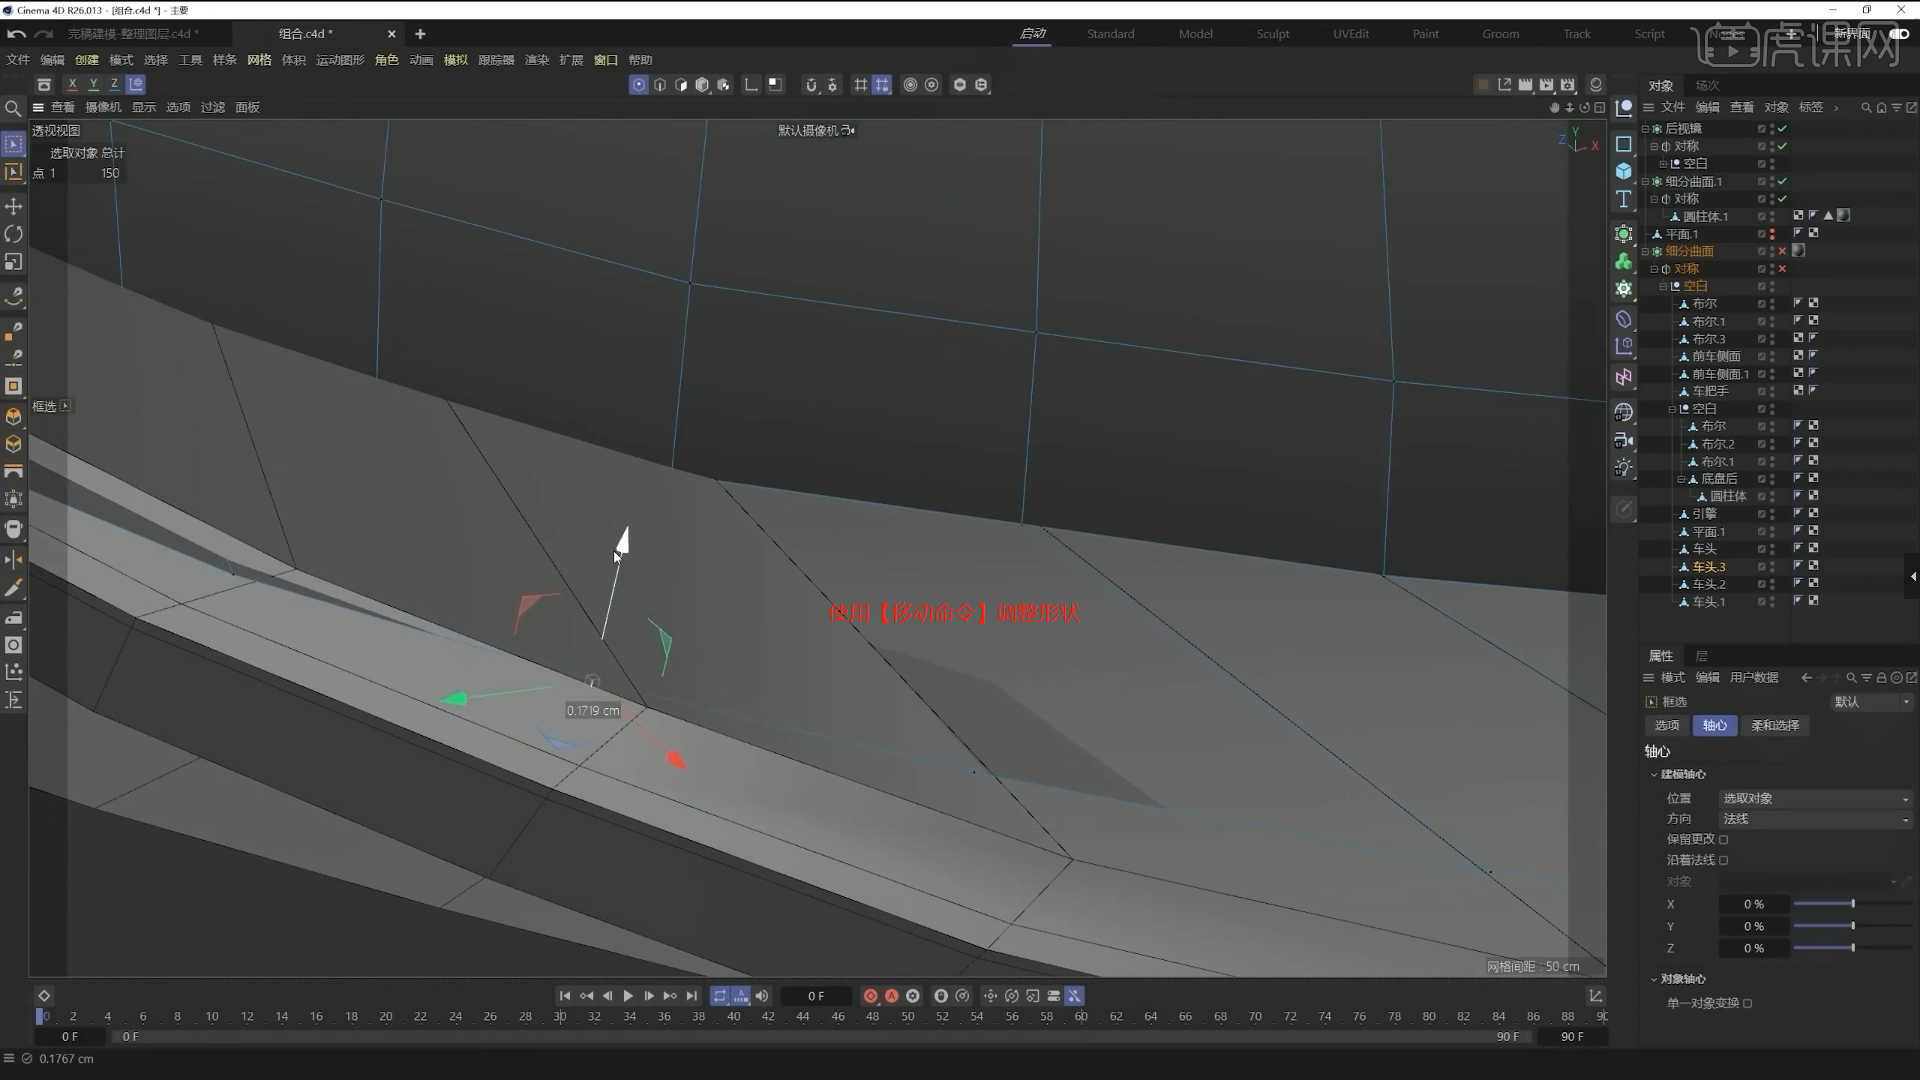The width and height of the screenshot is (1920, 1080).
Task: Switch to the 选项 attribute tab
Action: (x=1666, y=726)
